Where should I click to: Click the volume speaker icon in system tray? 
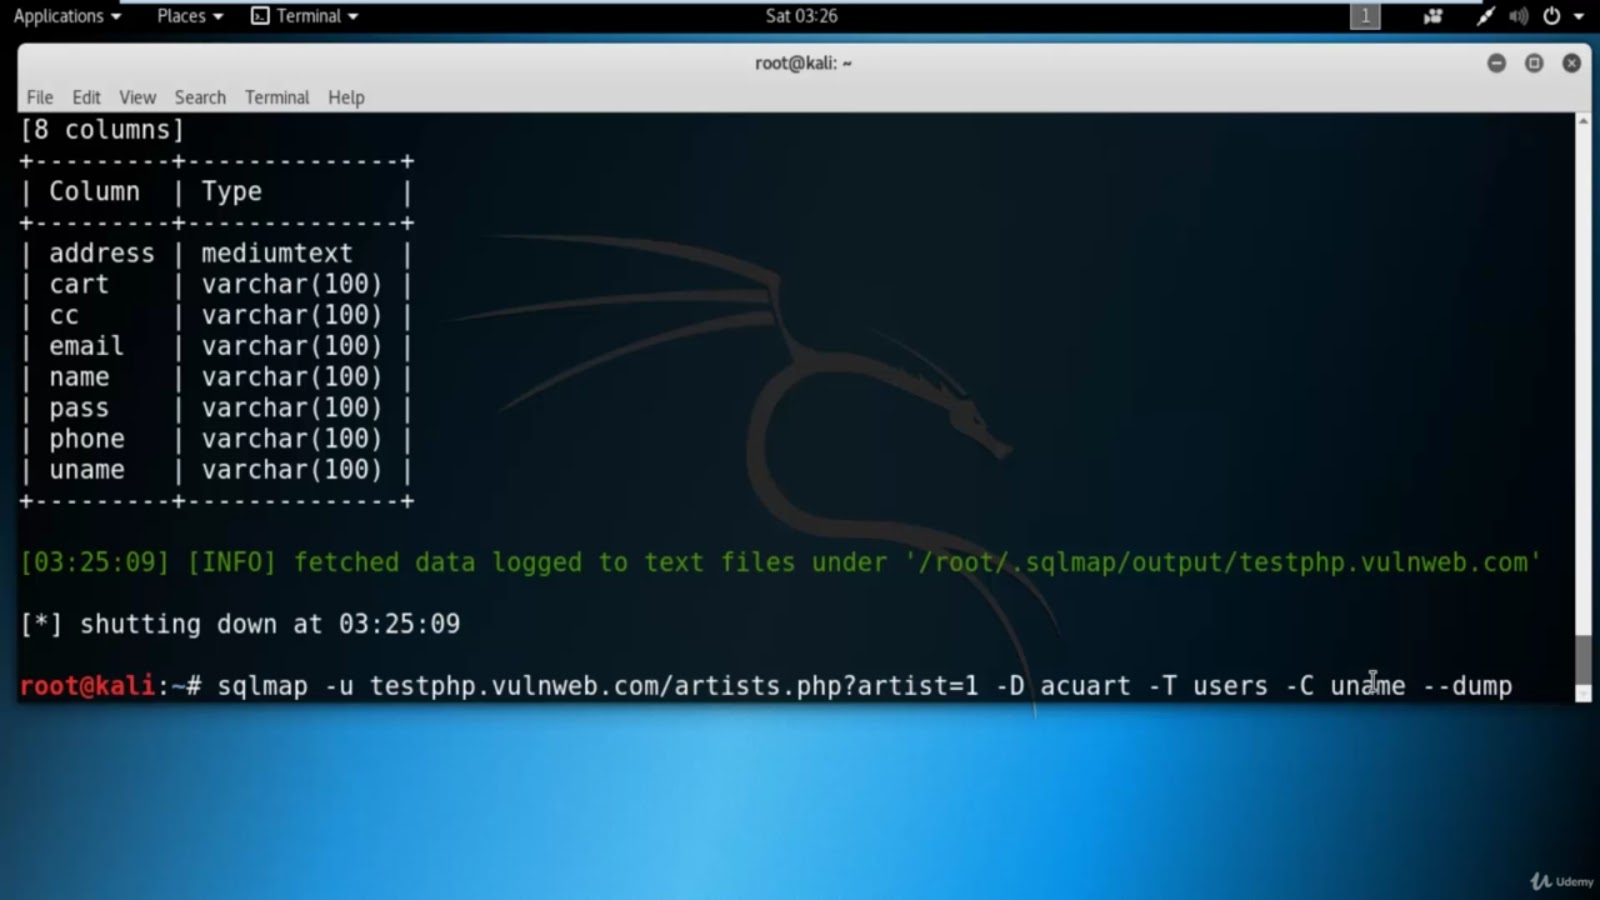pyautogui.click(x=1518, y=15)
